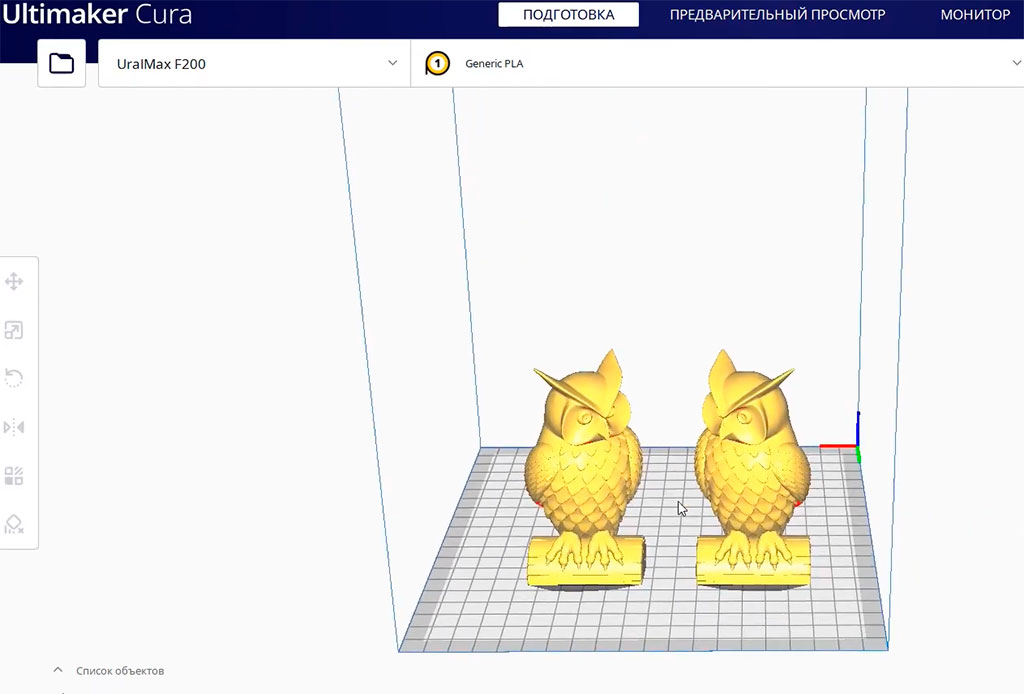Select the ПОДГОТОВКА tab
This screenshot has height=694, width=1024.
click(x=568, y=15)
